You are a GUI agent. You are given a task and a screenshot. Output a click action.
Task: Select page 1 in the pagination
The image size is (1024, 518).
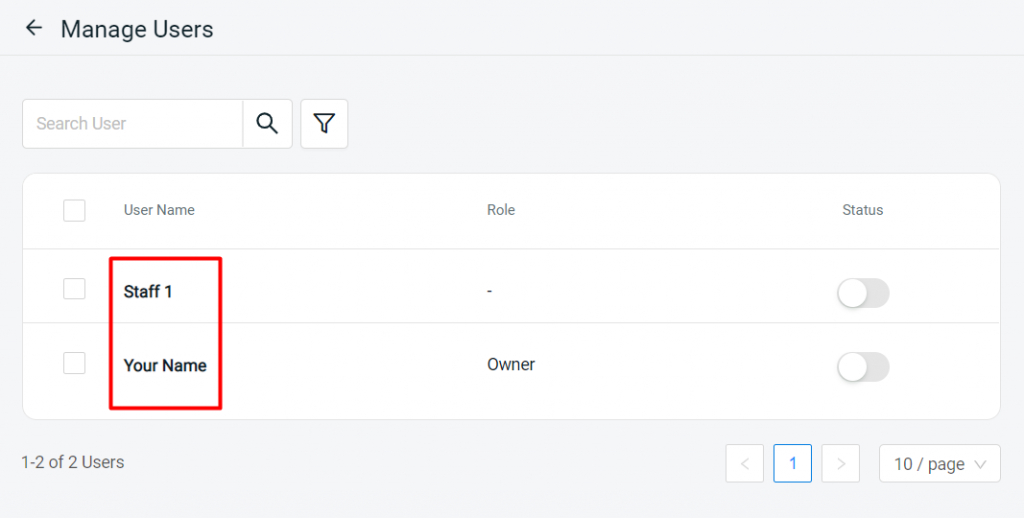pos(792,463)
